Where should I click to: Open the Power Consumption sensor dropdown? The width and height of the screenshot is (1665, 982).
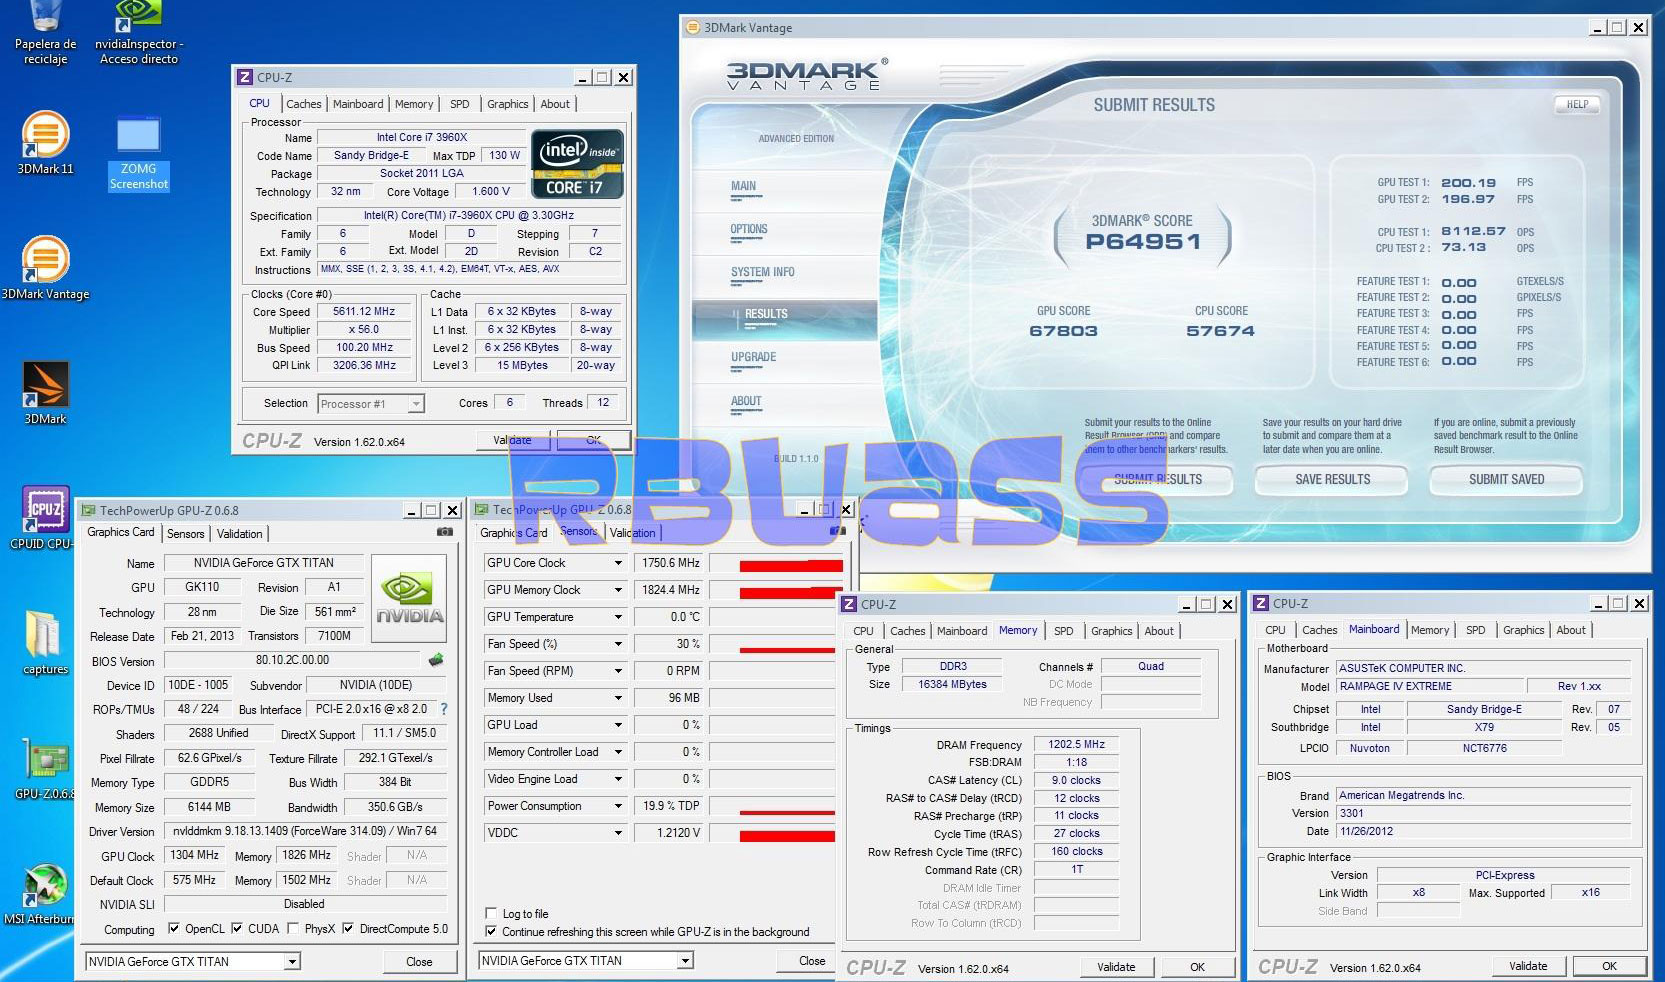618,806
